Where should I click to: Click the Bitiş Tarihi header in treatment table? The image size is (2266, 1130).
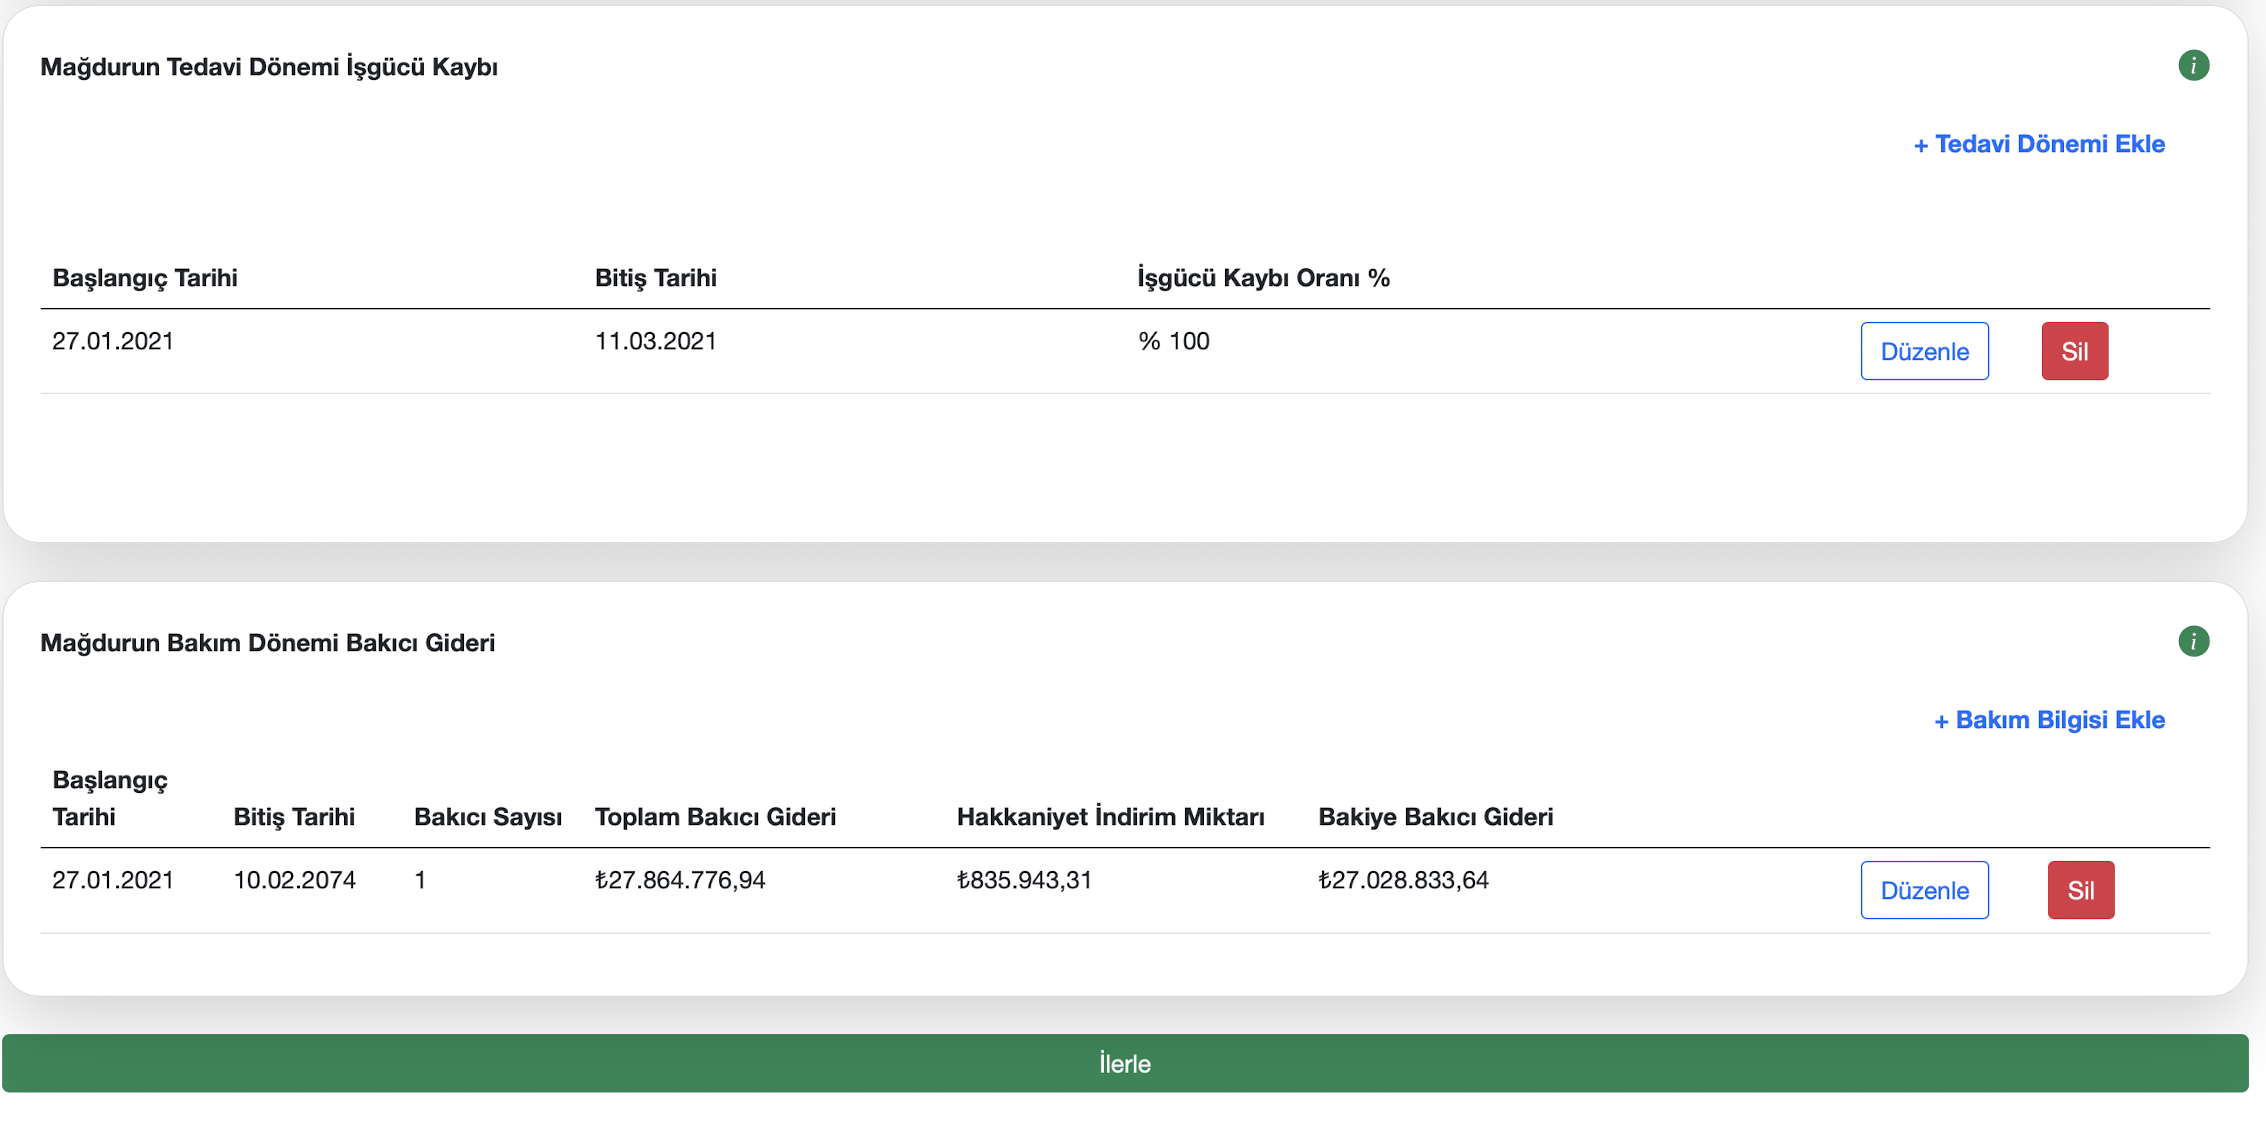pos(656,278)
